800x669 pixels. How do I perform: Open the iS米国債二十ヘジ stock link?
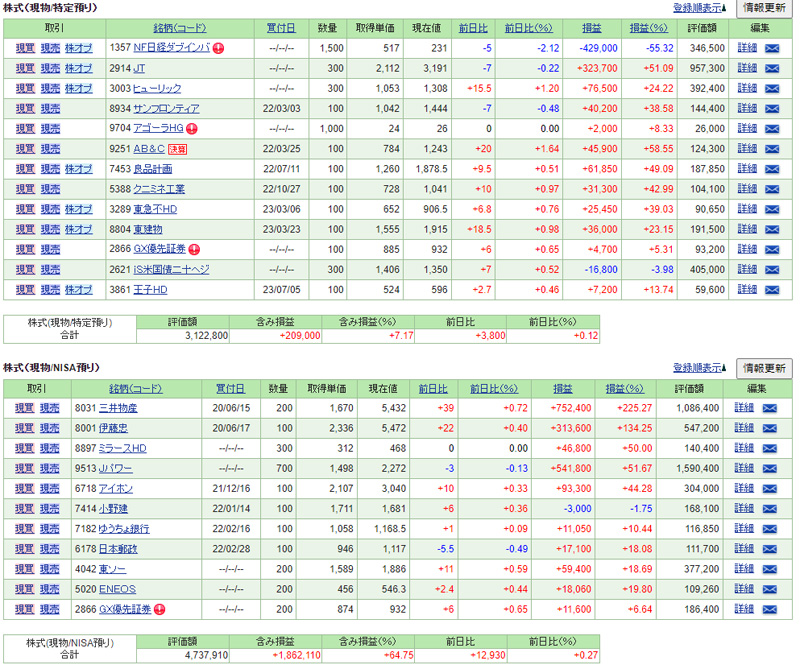coord(171,270)
